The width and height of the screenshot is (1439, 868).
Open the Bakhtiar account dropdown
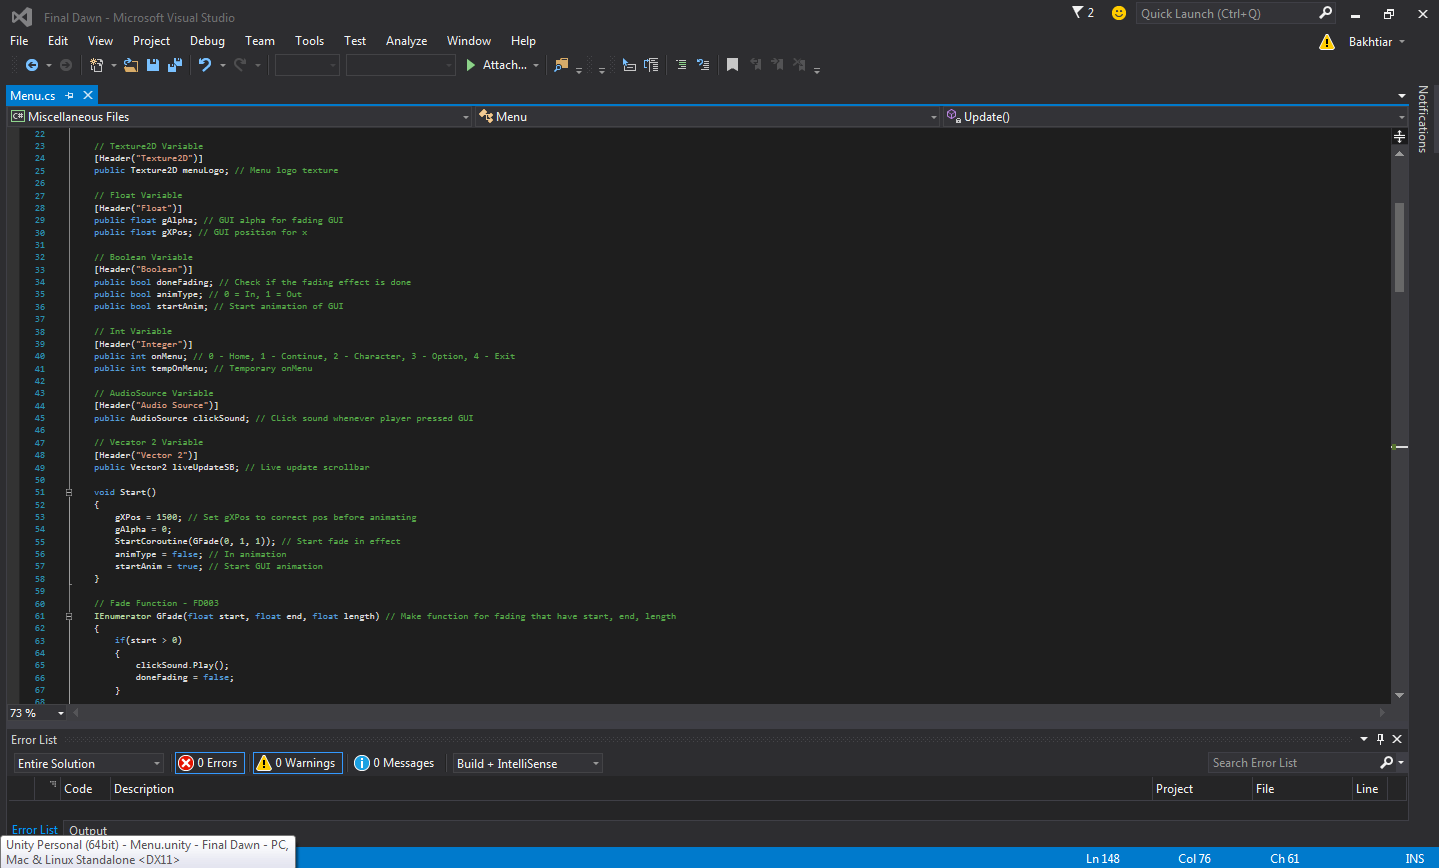(1376, 42)
